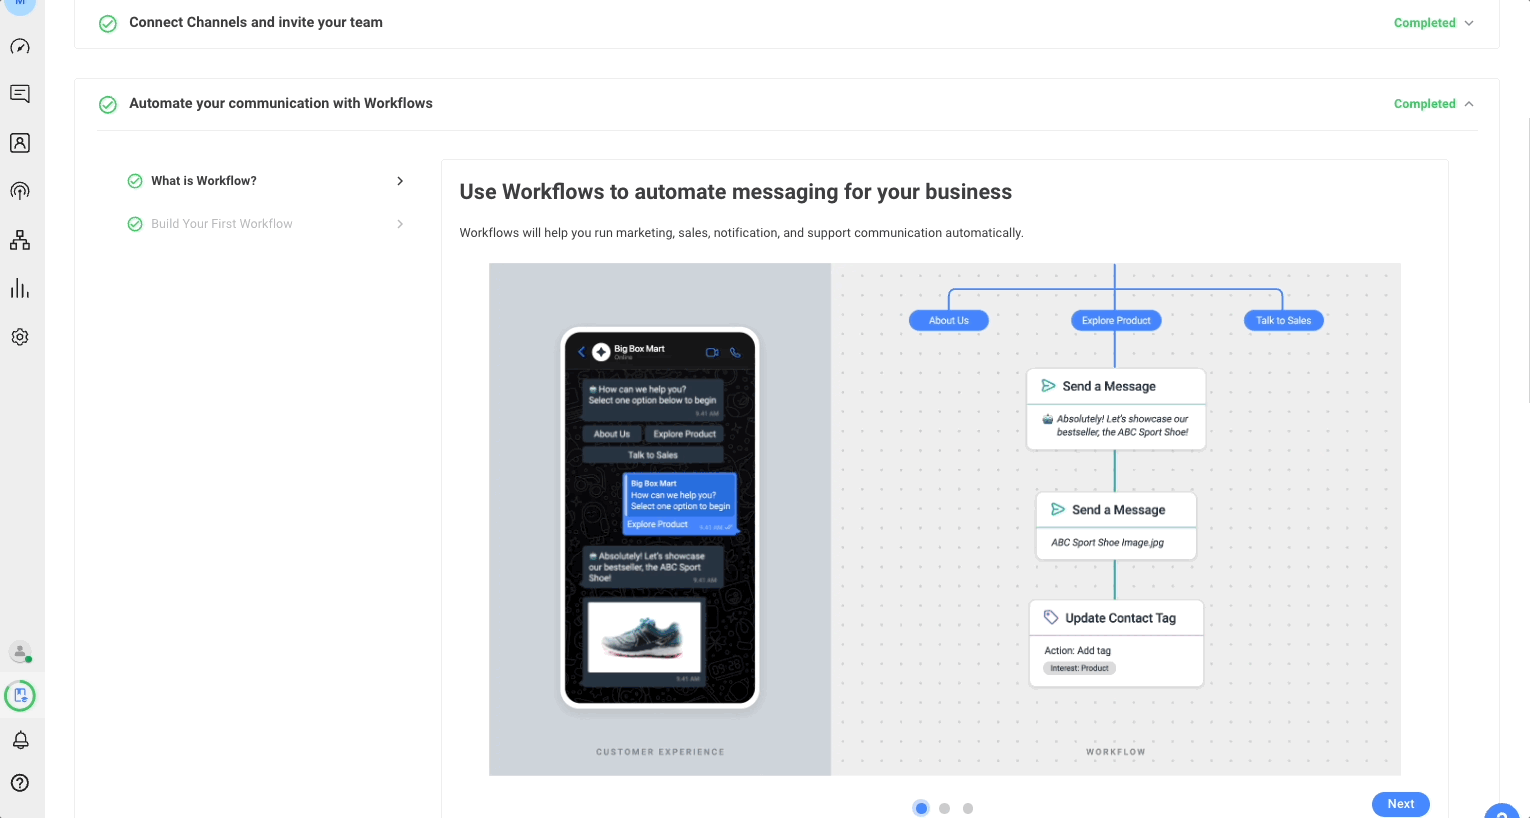Select the second carousel dot indicator
Image resolution: width=1530 pixels, height=818 pixels.
(944, 808)
